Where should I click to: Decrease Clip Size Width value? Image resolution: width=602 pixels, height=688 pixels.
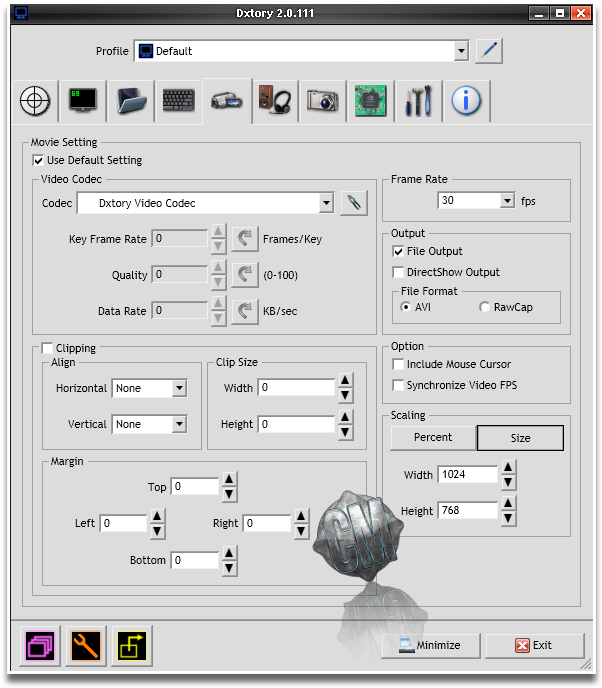[x=345, y=395]
